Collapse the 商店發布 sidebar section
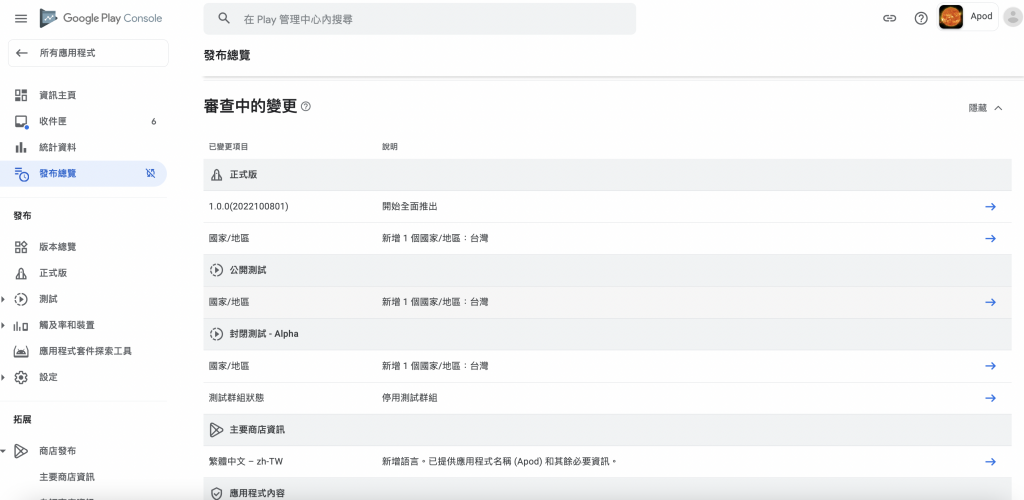 click(3, 451)
